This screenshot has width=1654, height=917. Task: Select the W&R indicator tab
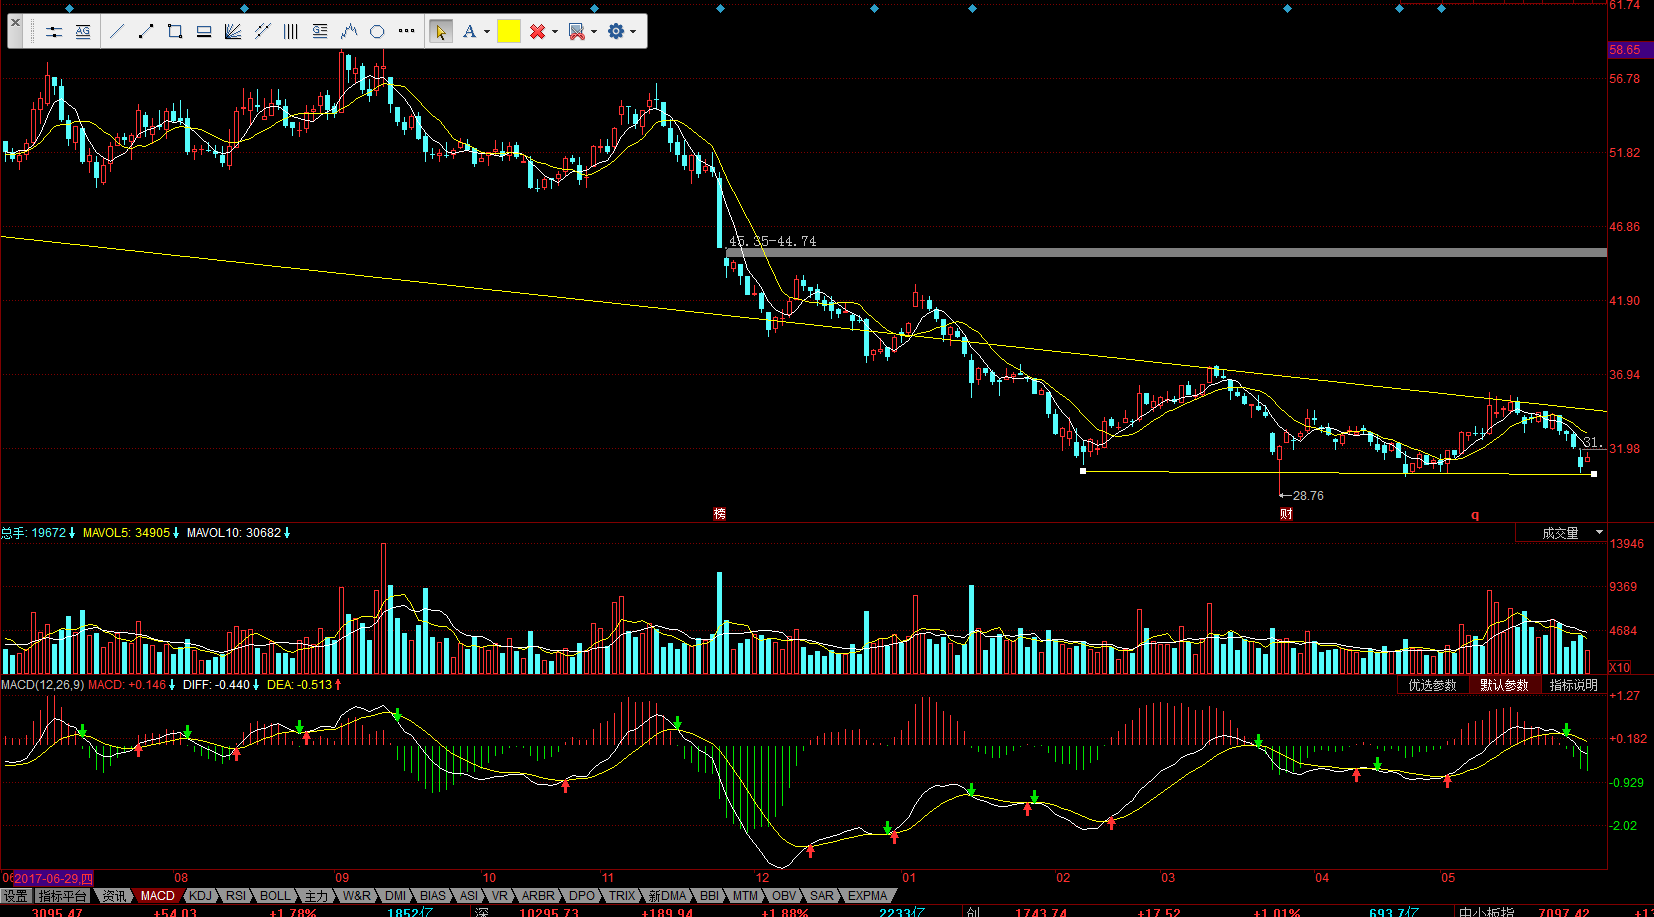point(357,896)
